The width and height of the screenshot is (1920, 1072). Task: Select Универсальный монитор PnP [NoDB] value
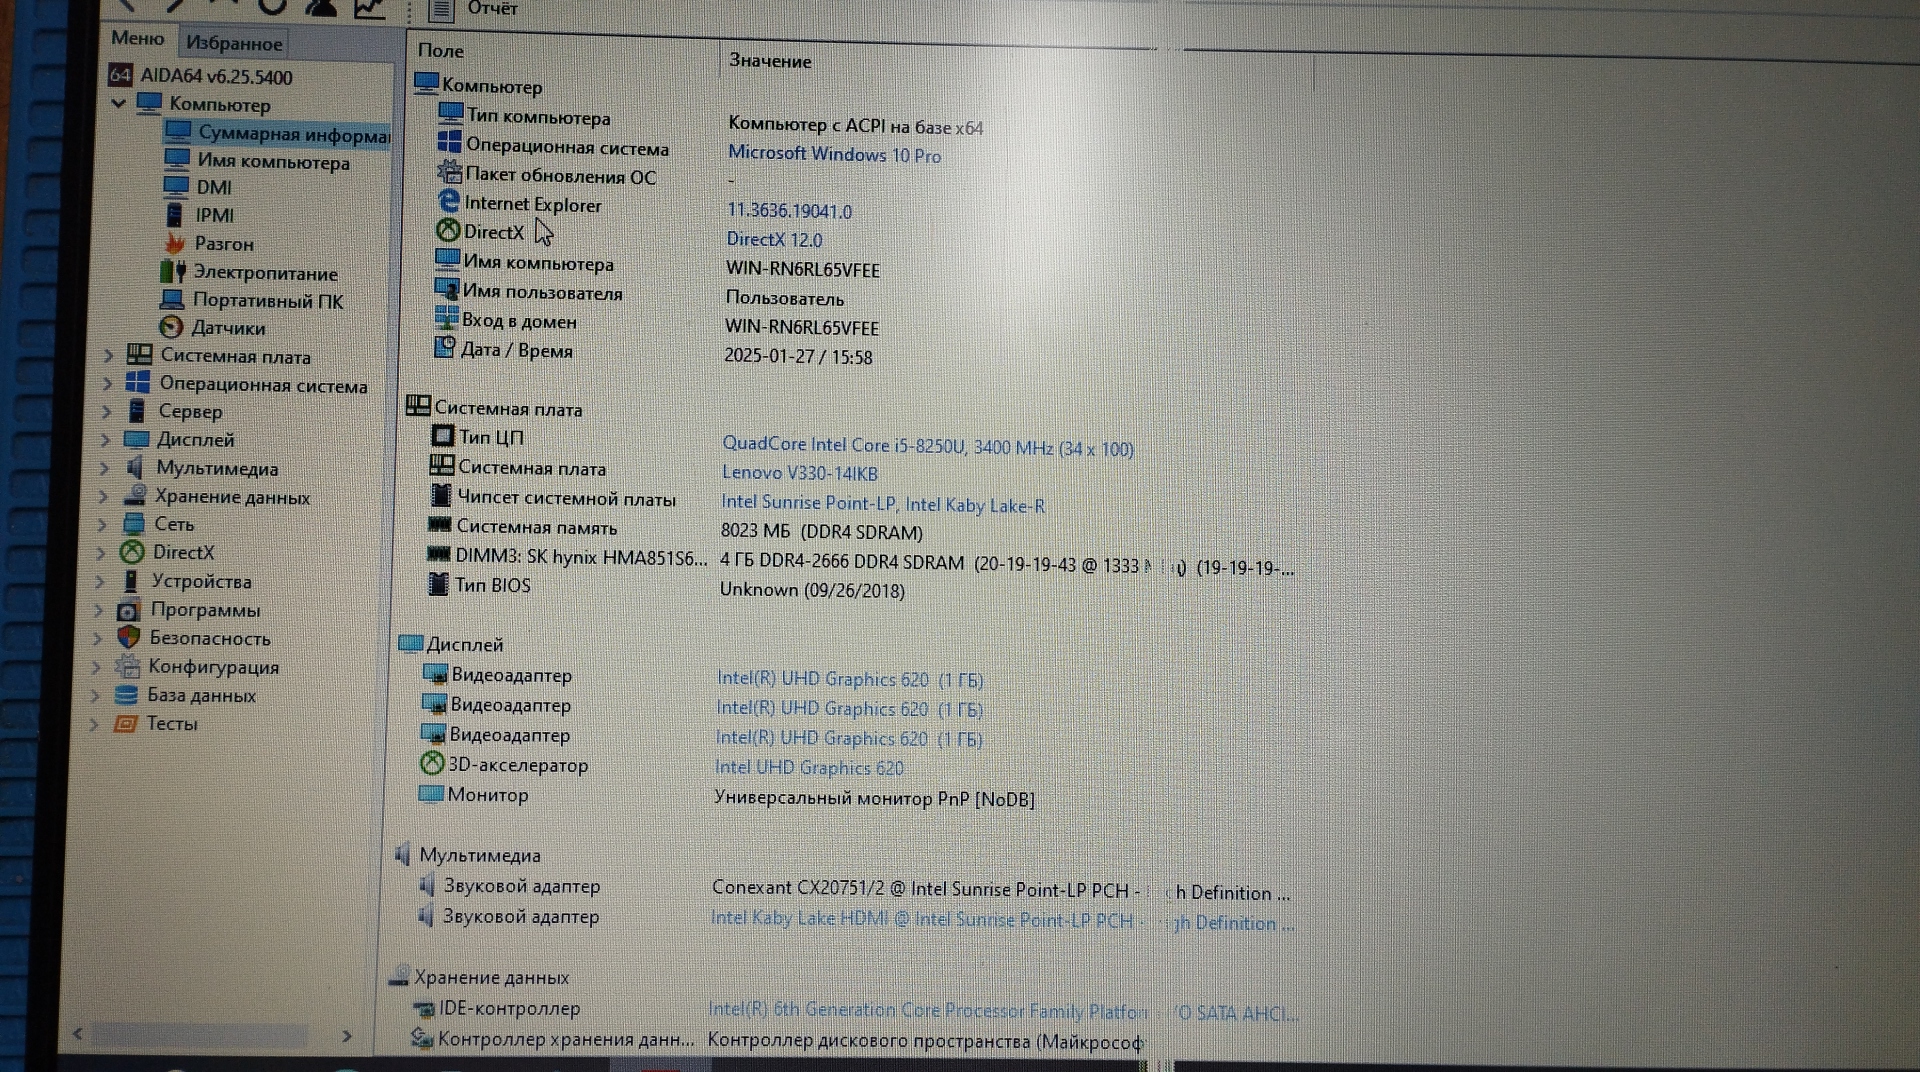point(874,798)
